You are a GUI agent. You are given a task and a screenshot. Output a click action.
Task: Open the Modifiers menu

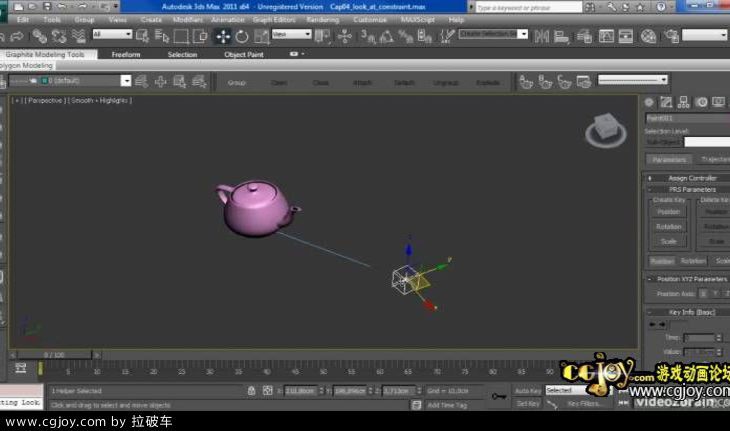(187, 19)
